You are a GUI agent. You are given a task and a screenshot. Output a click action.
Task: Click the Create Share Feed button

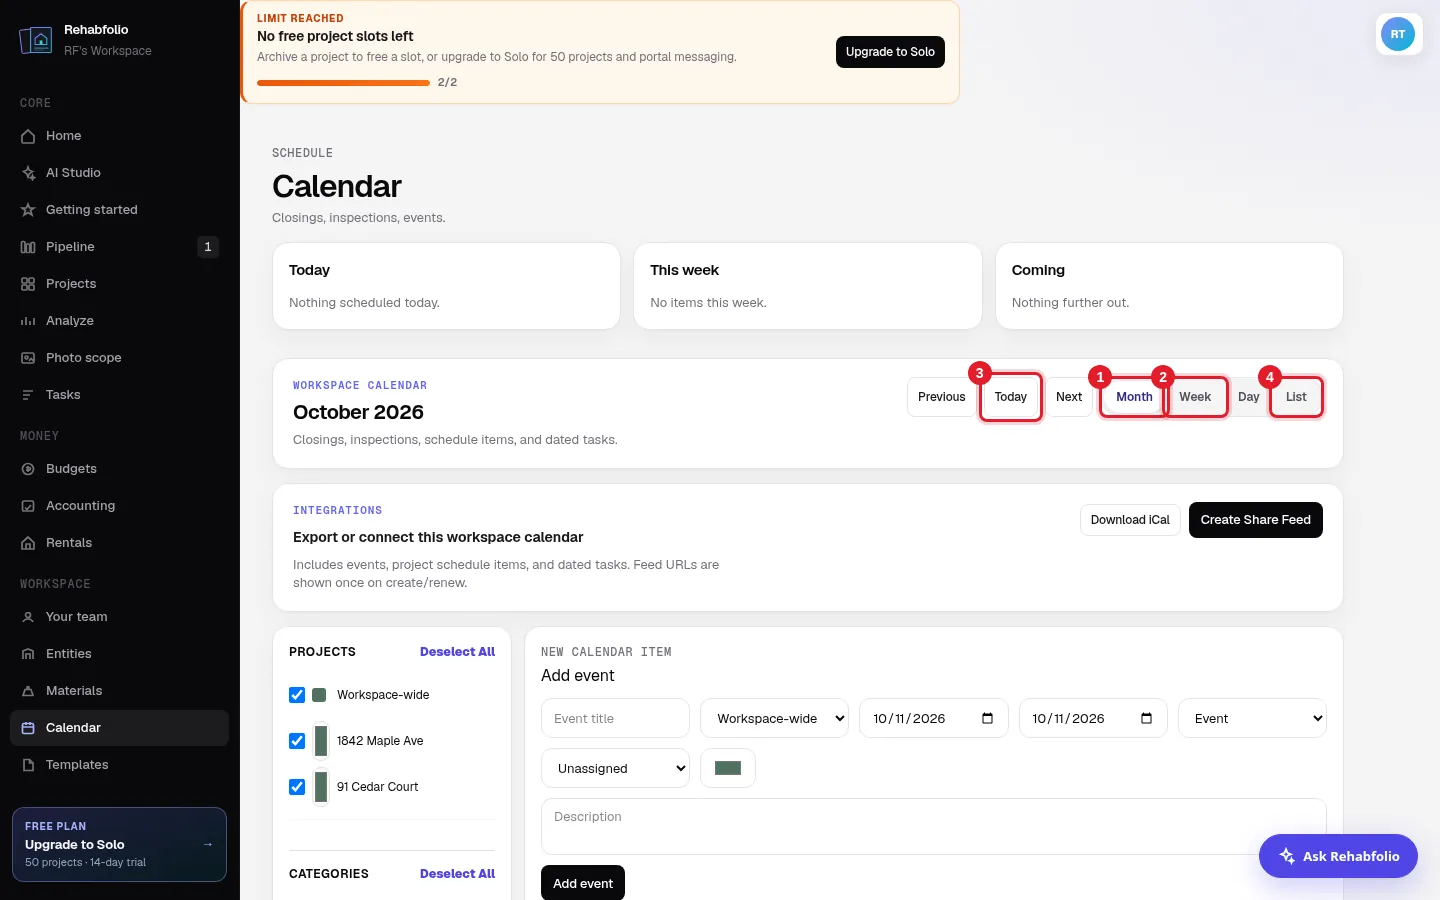1256,520
